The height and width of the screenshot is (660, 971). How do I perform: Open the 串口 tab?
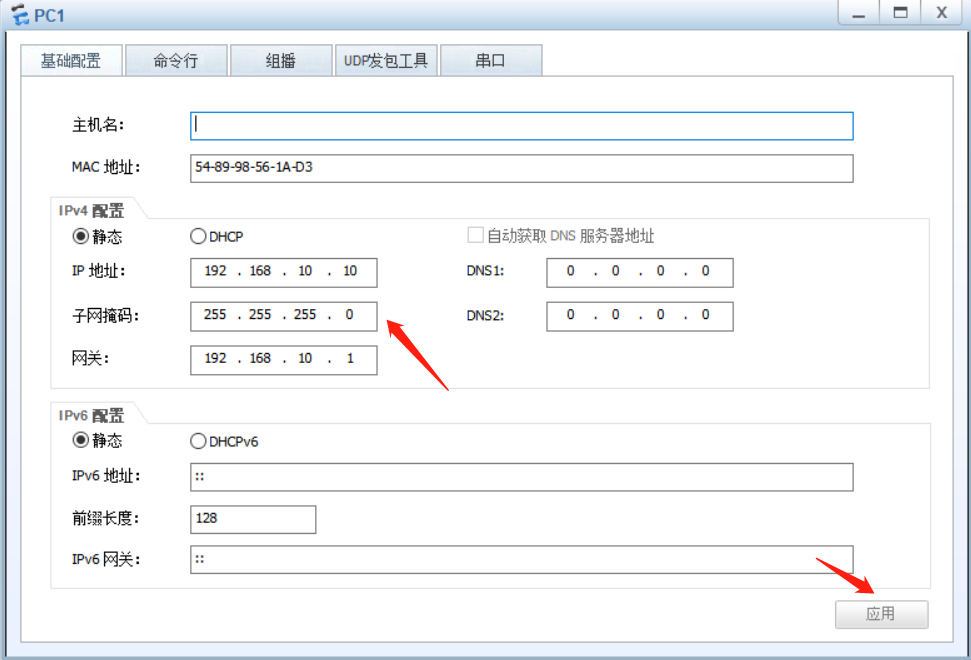point(490,61)
